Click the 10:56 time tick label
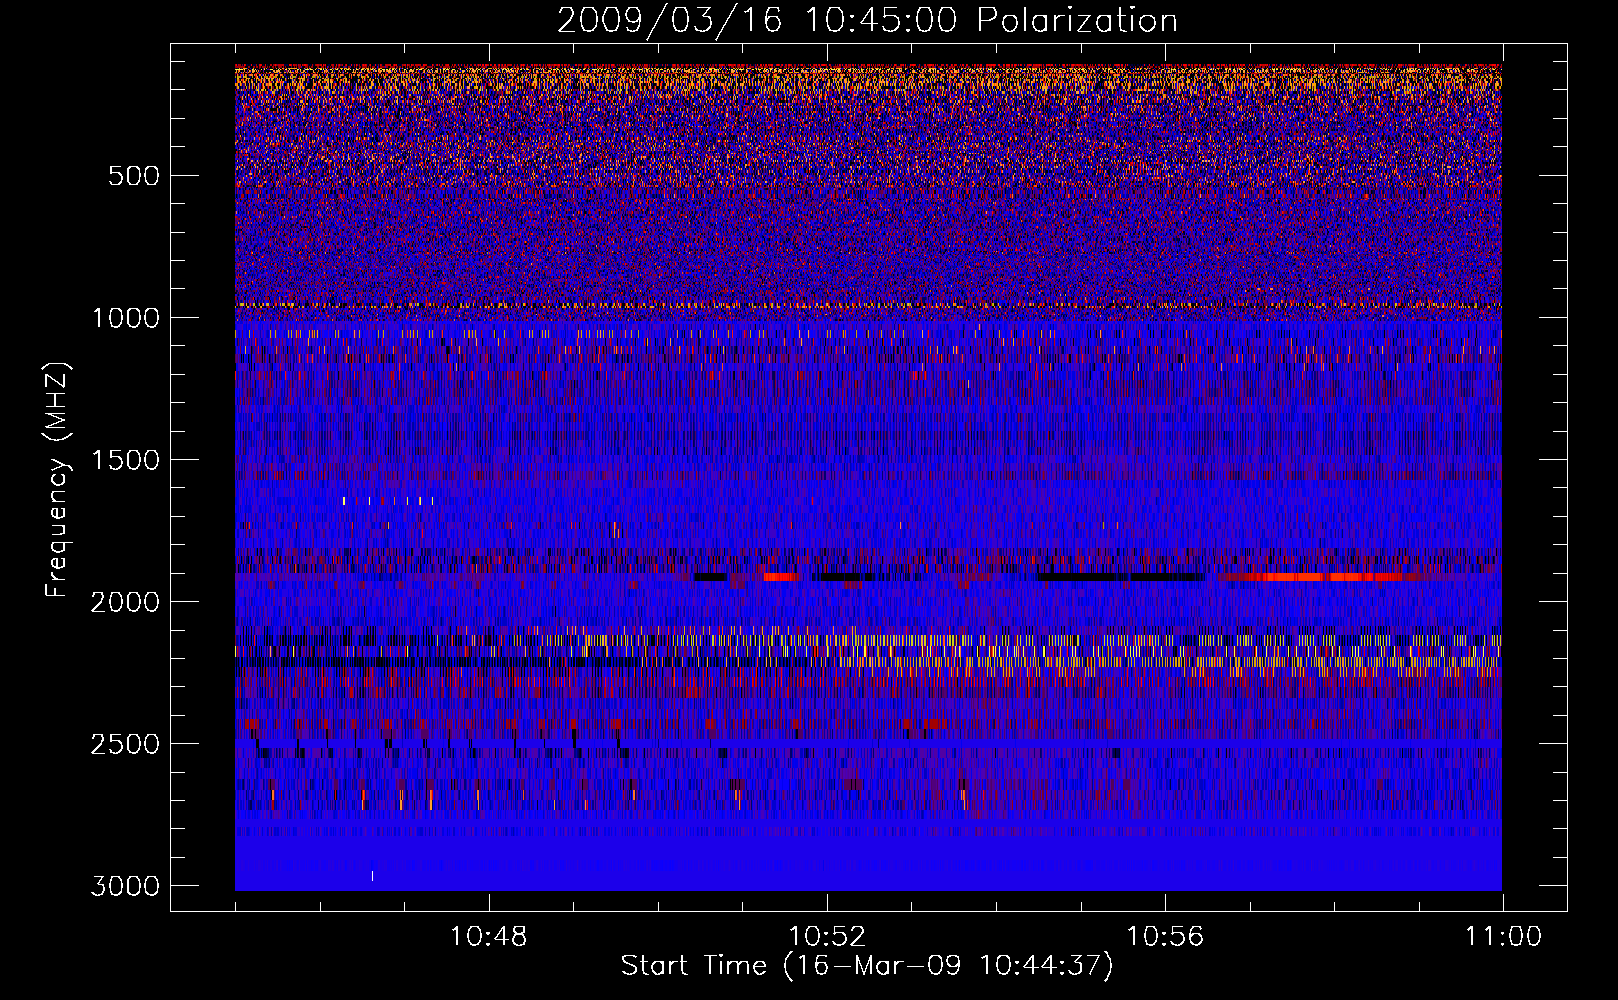This screenshot has height=1000, width=1618. [x=1165, y=937]
